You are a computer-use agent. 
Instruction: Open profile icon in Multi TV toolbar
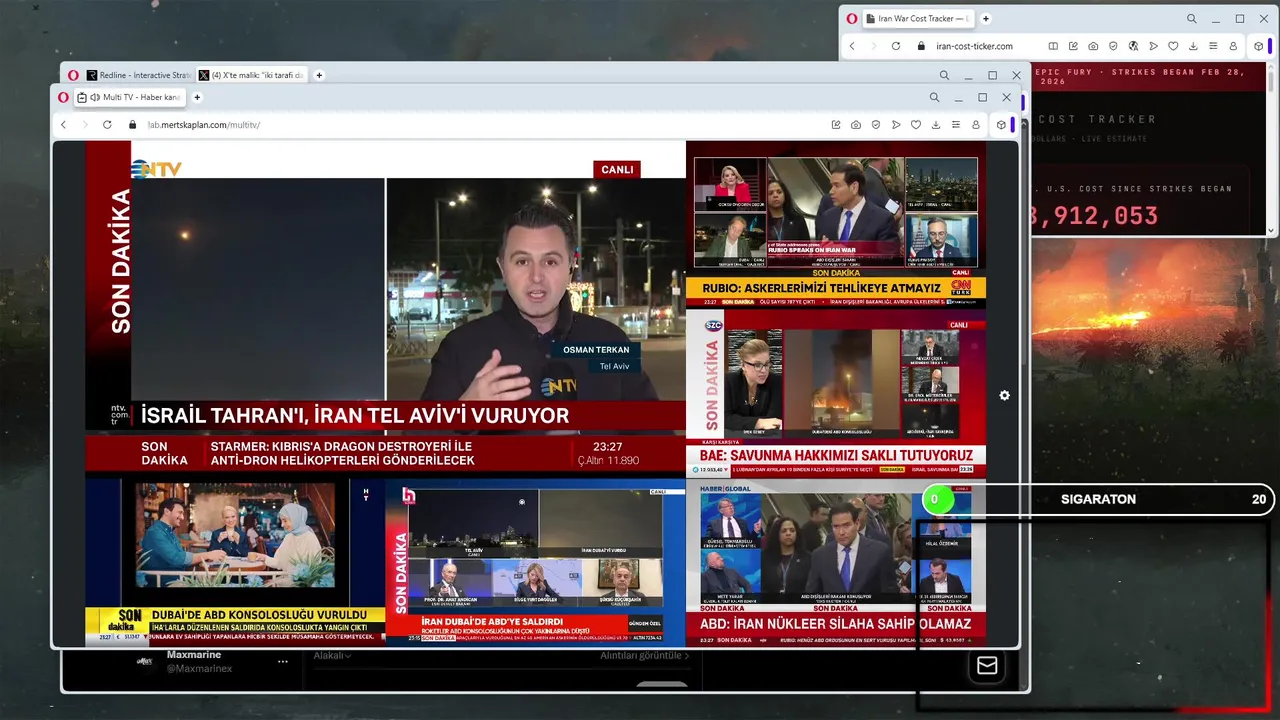976,125
